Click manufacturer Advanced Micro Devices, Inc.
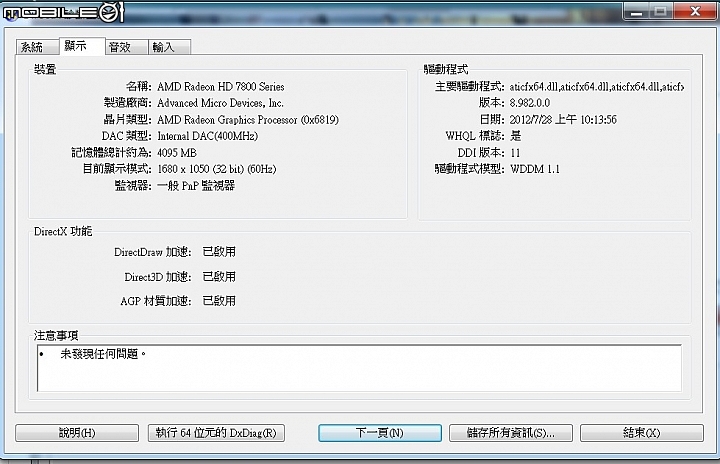Viewport: 720px width, 464px height. pos(220,103)
